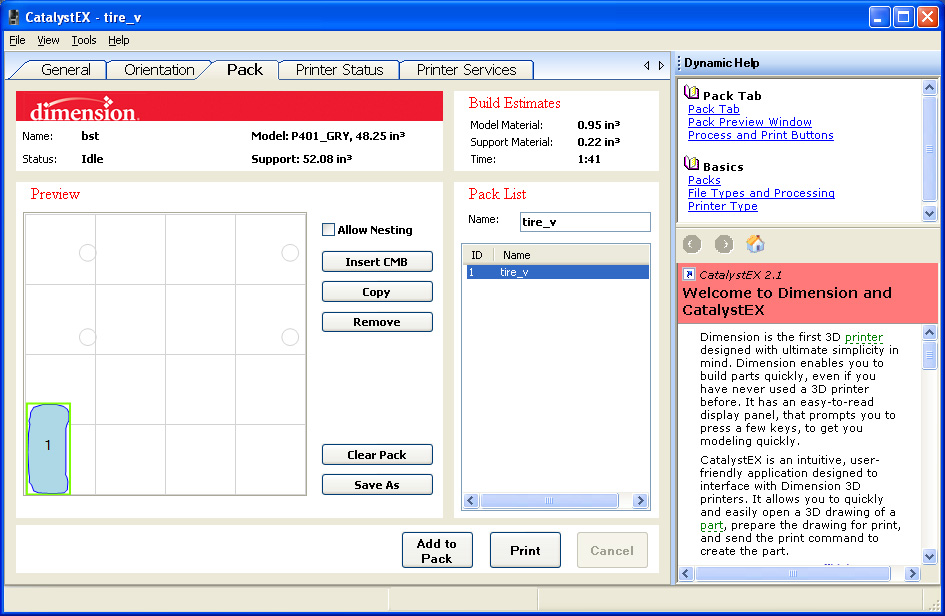Click the printer status text Idle

click(x=92, y=159)
